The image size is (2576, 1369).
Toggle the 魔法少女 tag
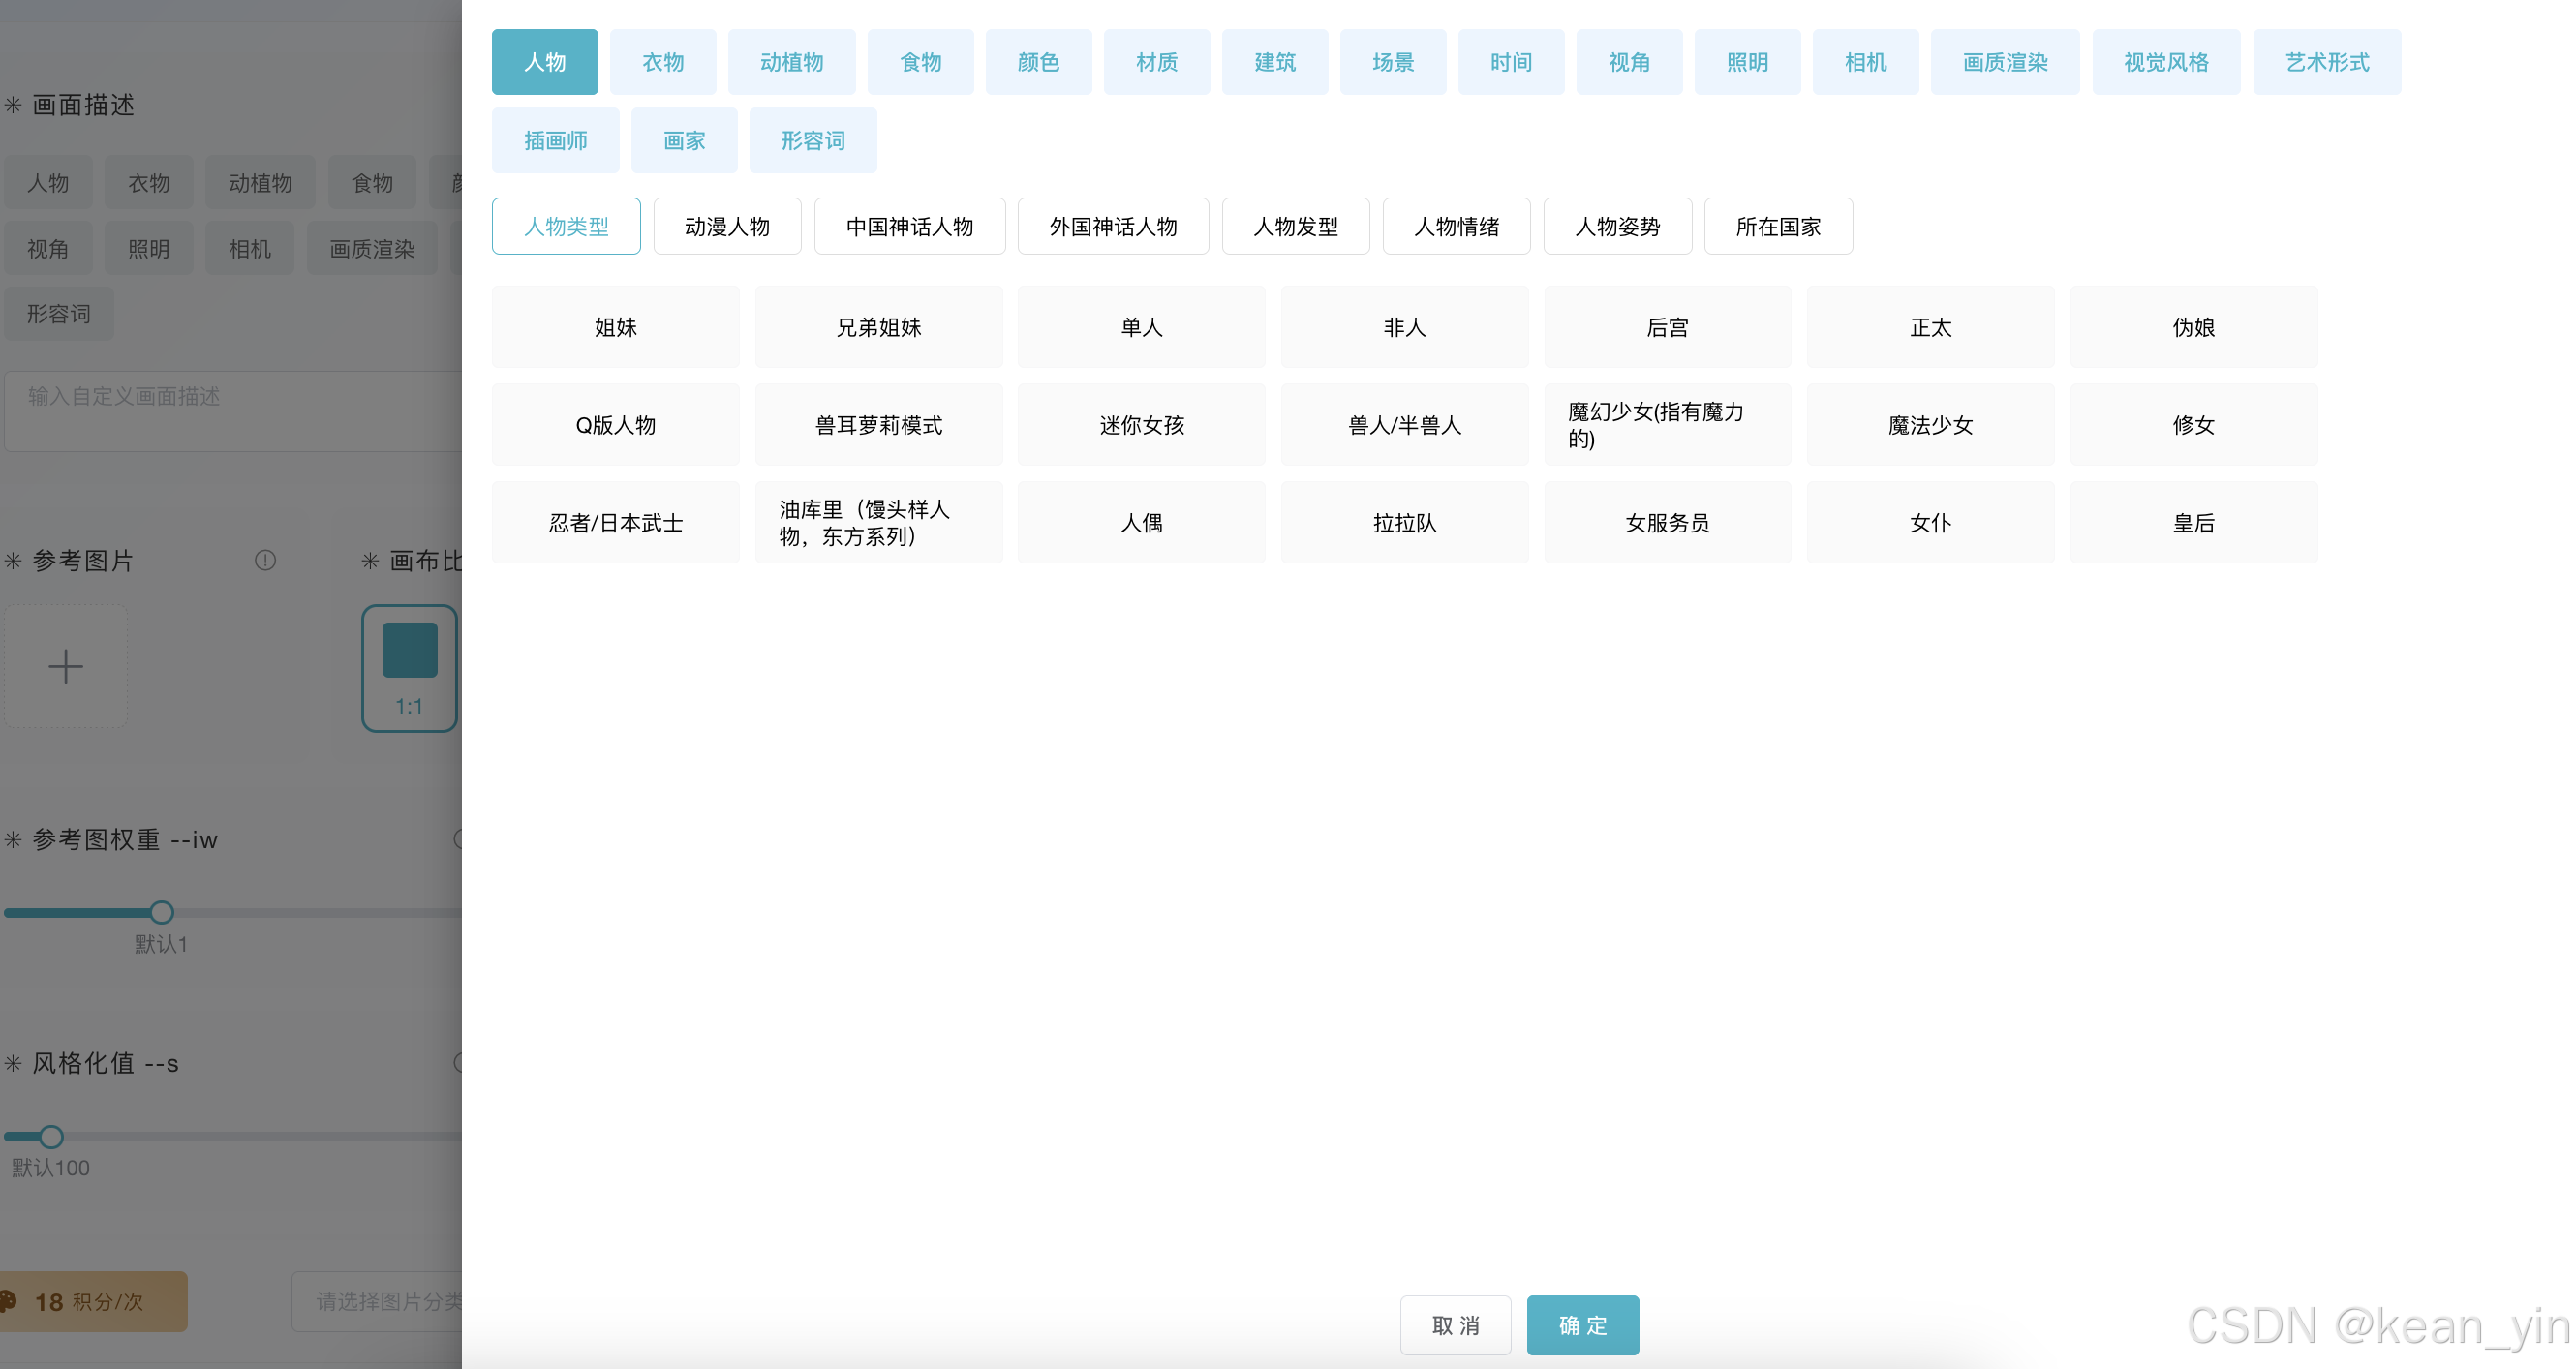pyautogui.click(x=1929, y=425)
